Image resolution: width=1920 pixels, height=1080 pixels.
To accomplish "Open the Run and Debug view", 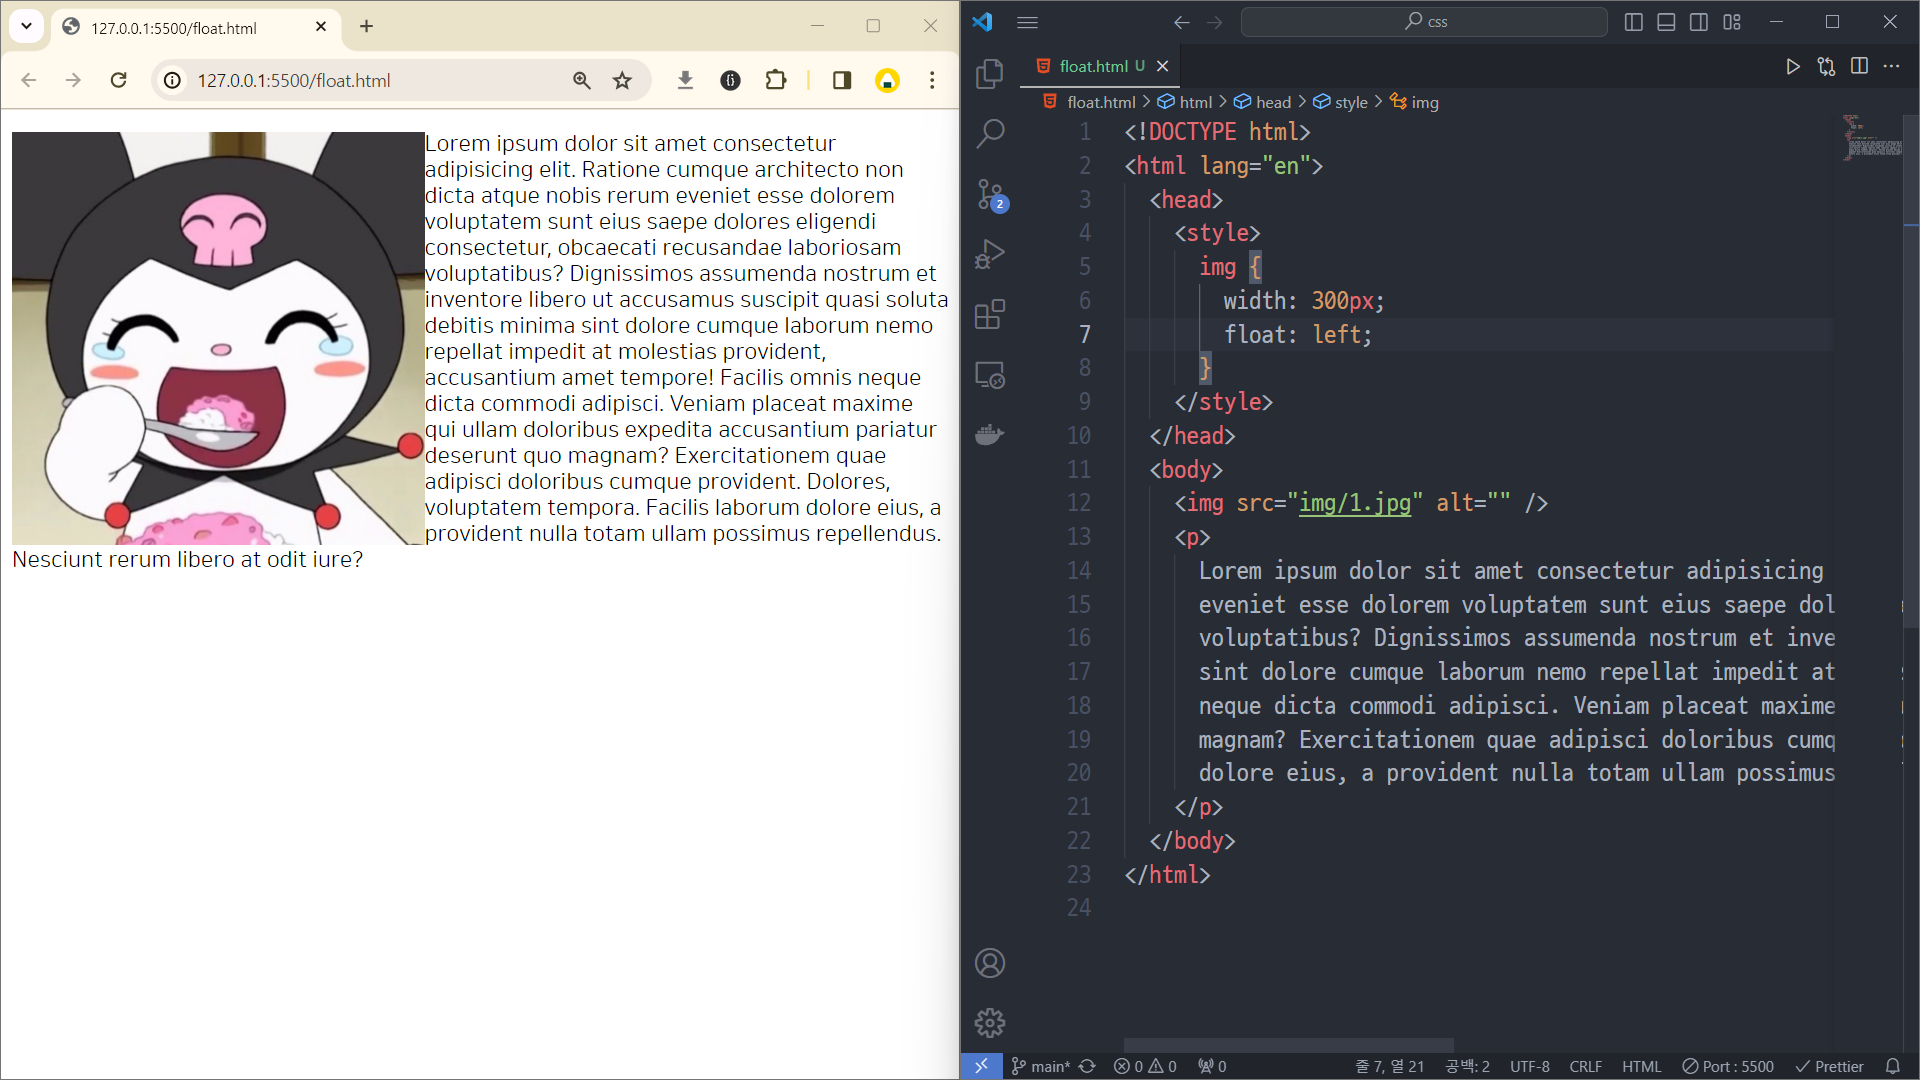I will tap(989, 254).
